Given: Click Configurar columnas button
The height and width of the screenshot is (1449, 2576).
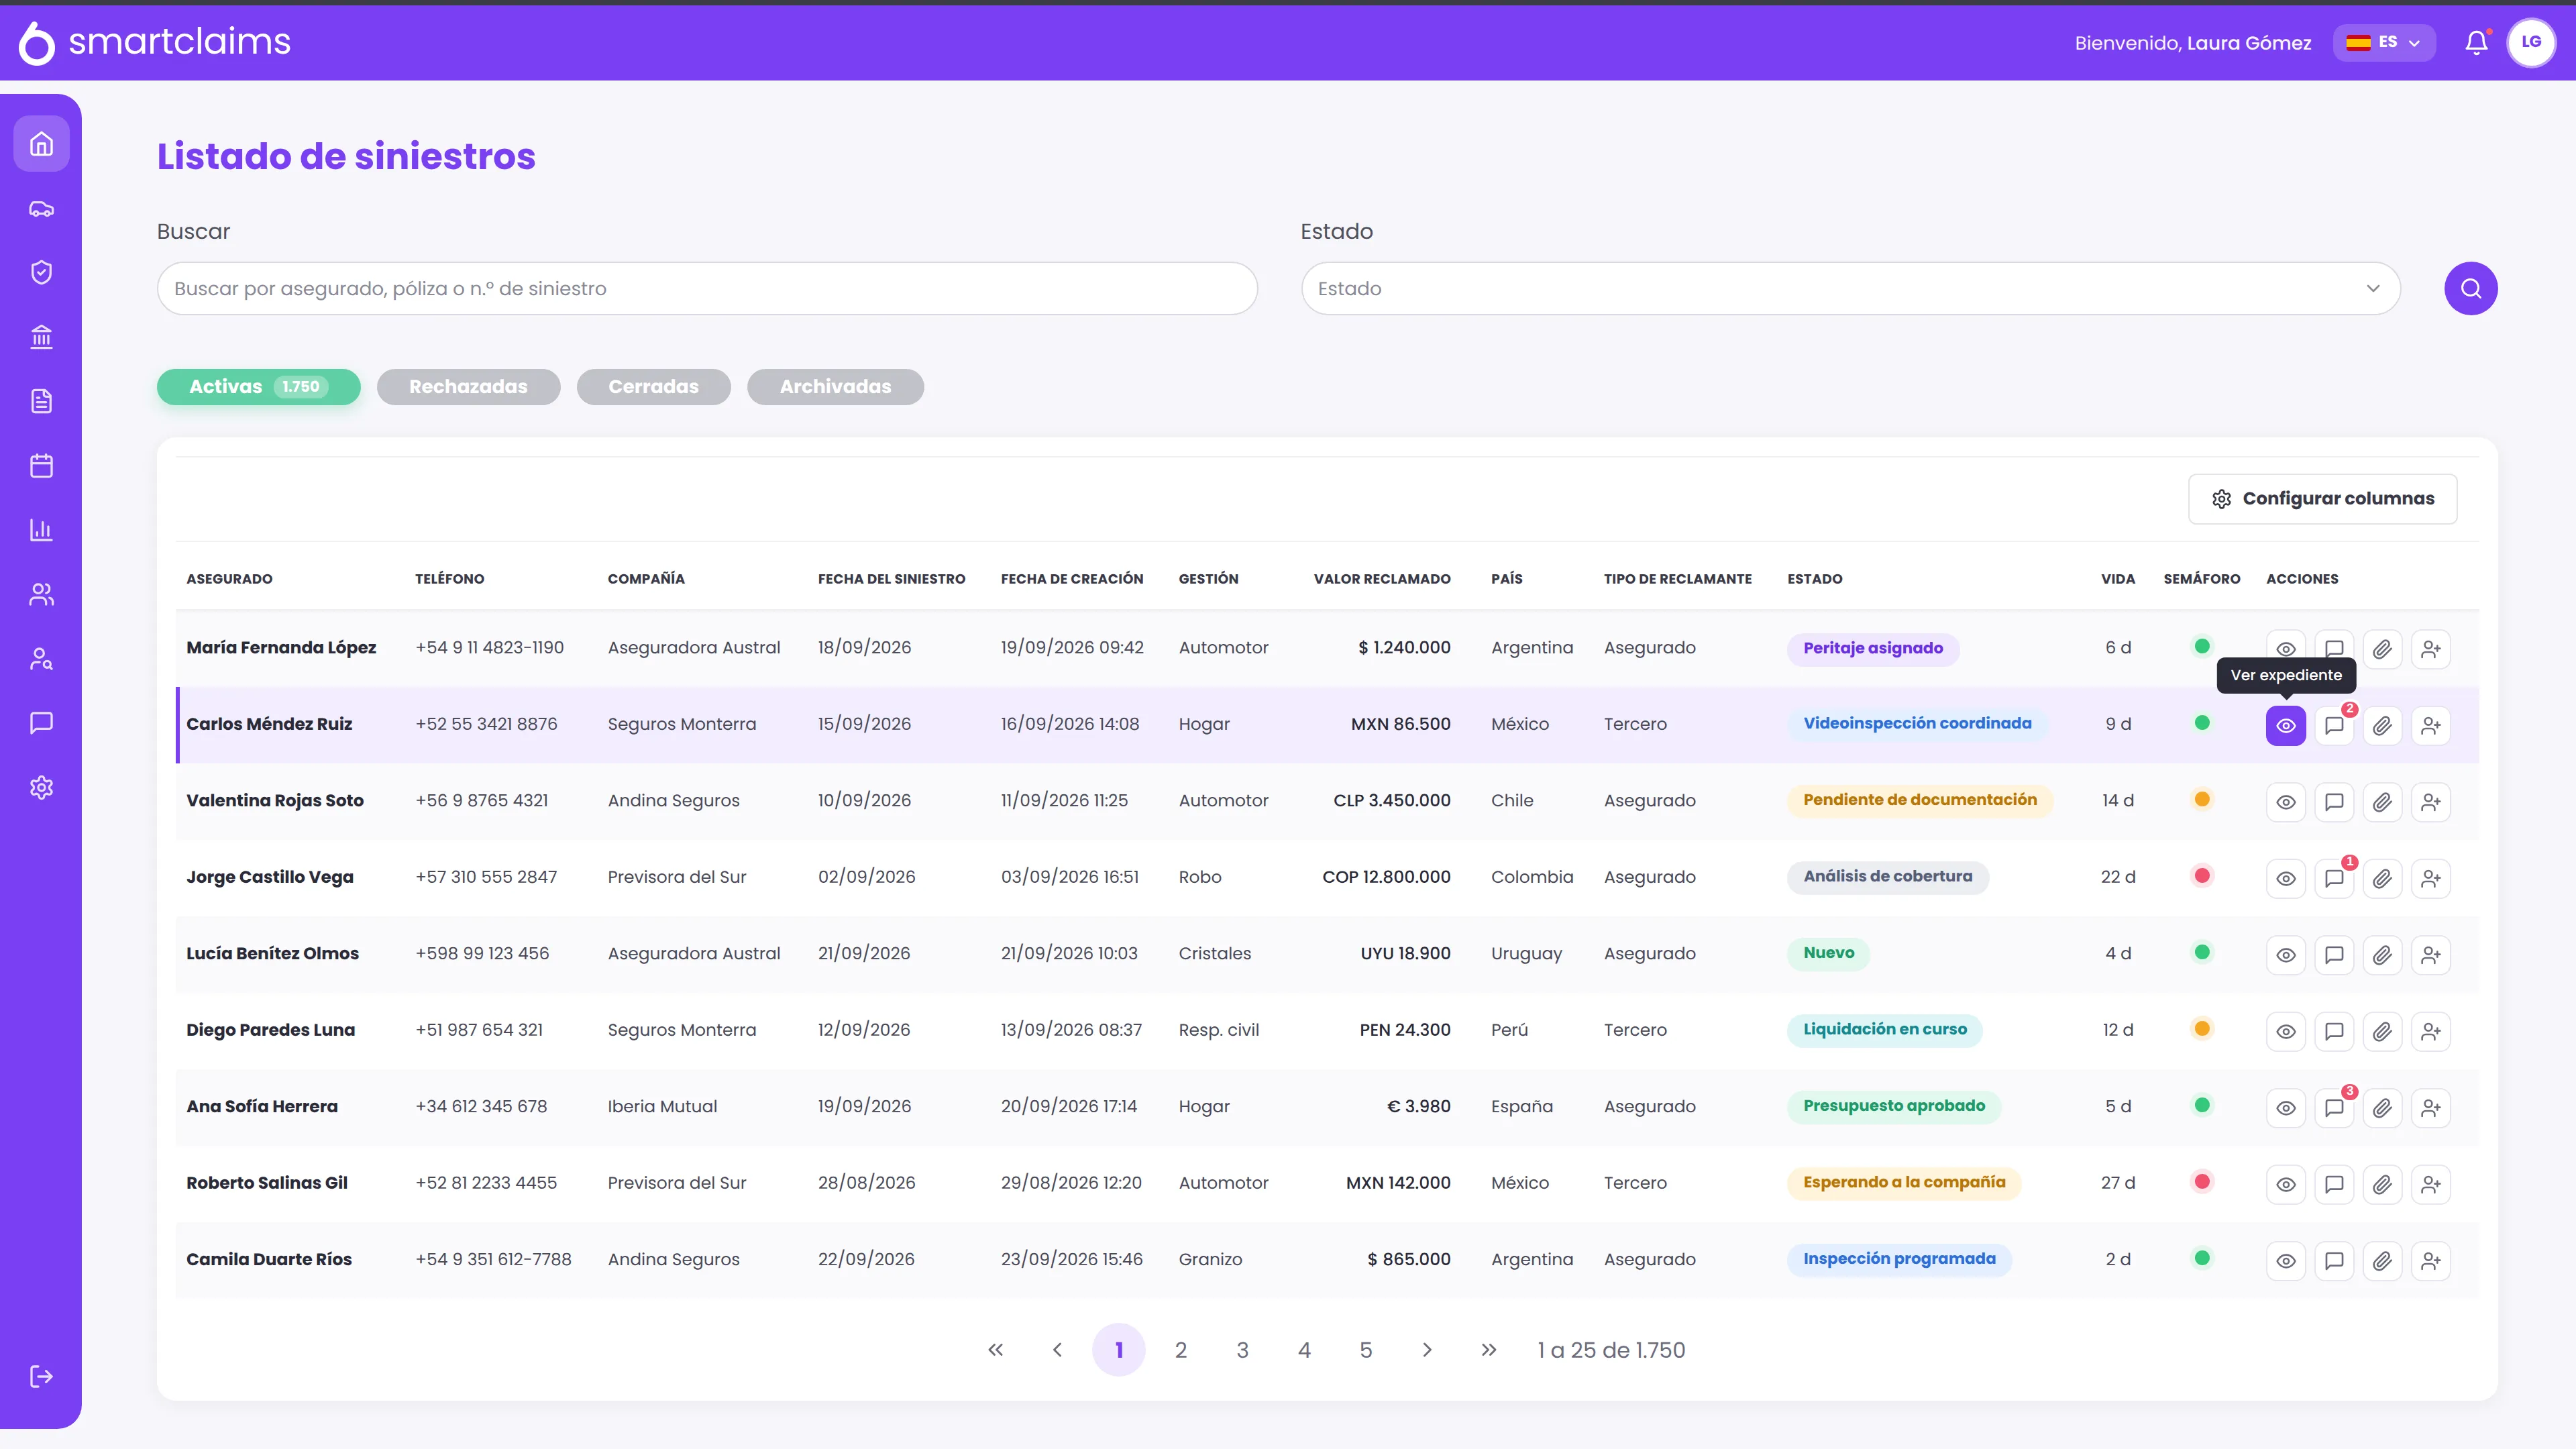Looking at the screenshot, I should point(2322,499).
